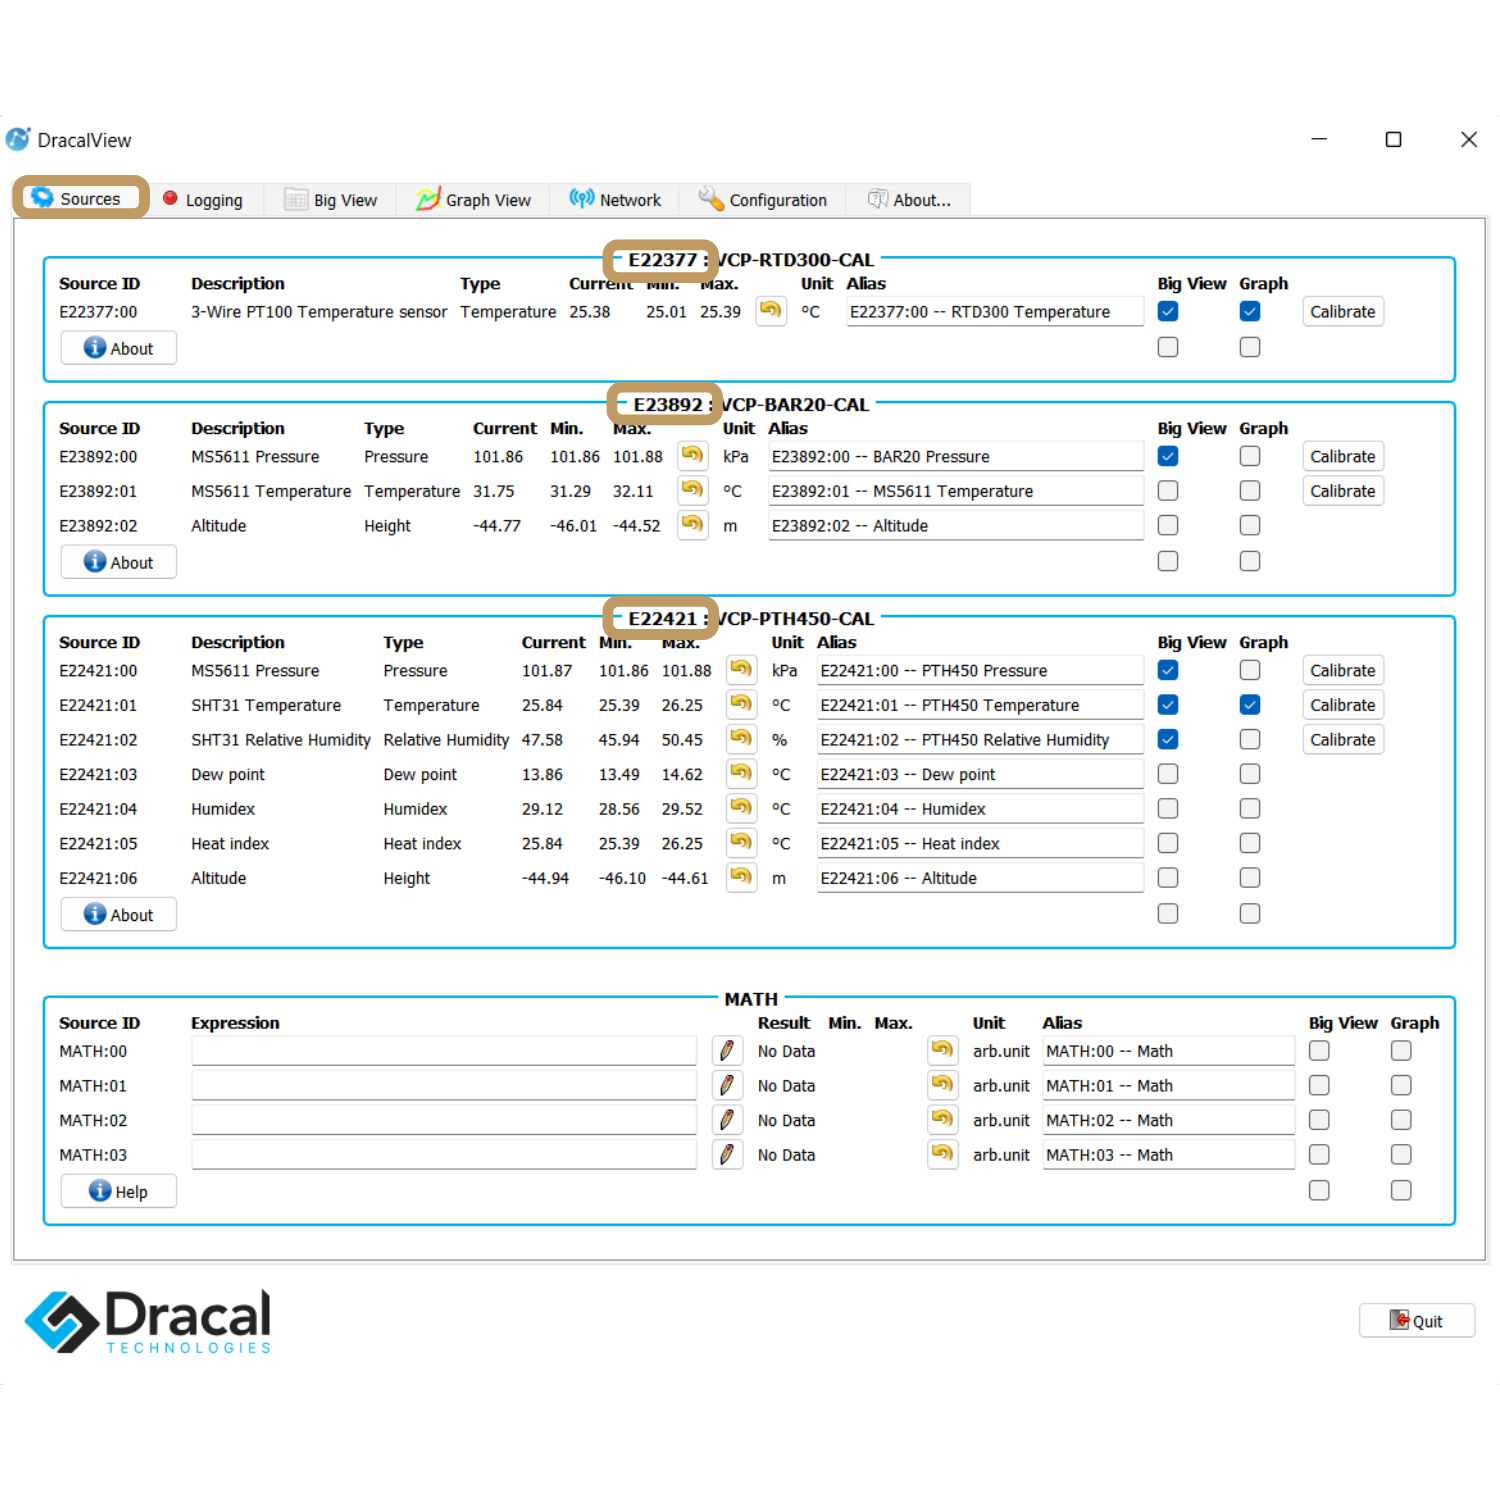1500x1500 pixels.
Task: Go to the Configuration tab
Action: click(763, 200)
